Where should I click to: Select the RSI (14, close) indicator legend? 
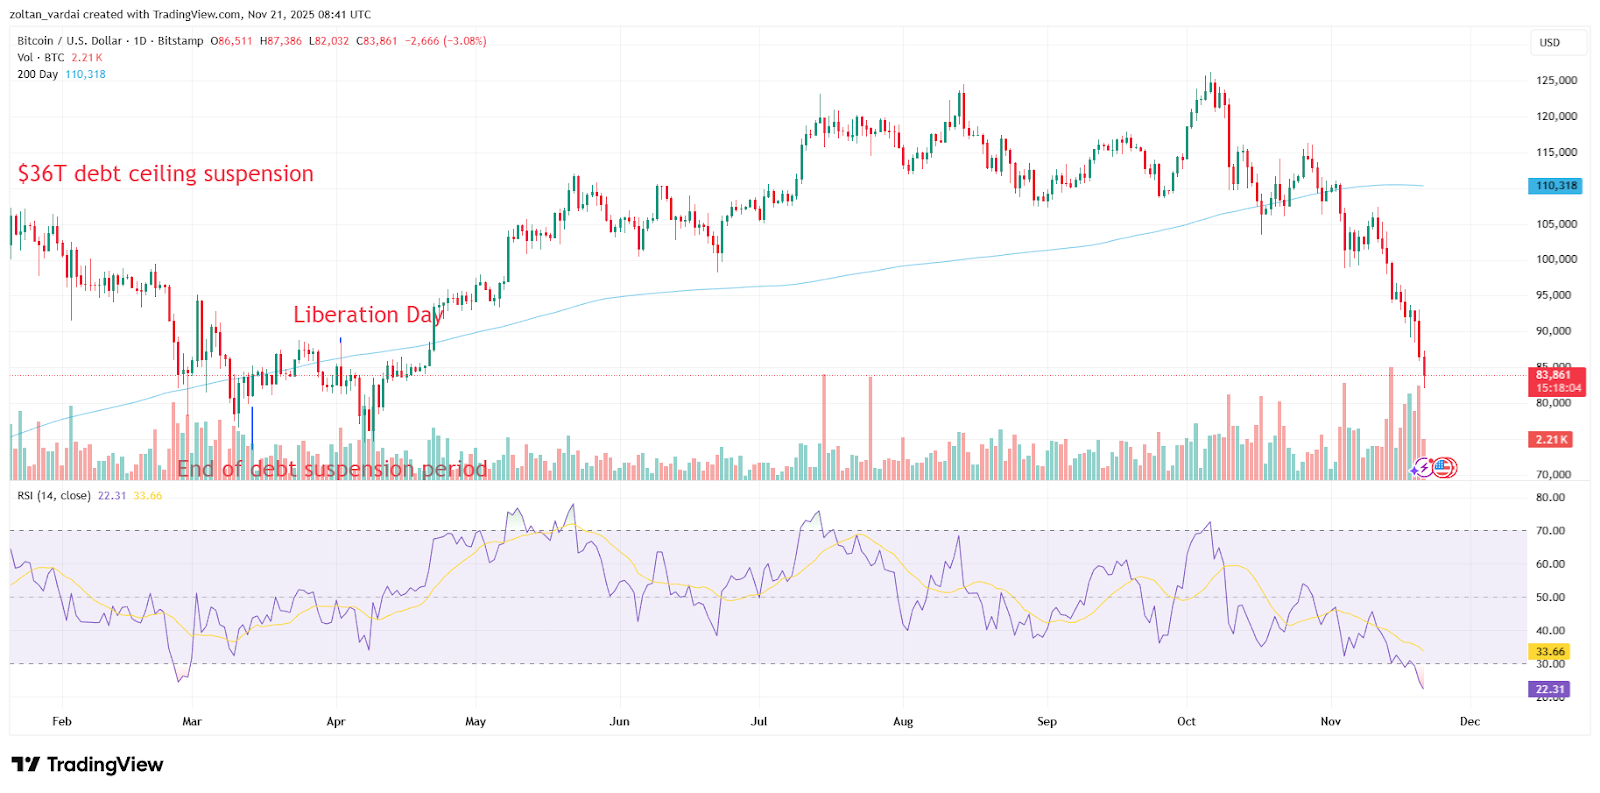[x=54, y=496]
